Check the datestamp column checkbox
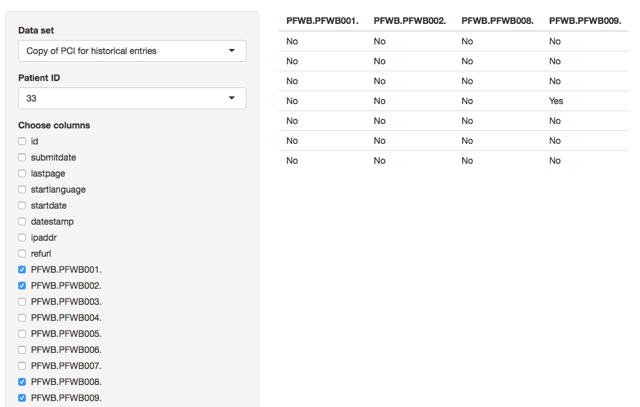The width and height of the screenshot is (640, 407). 23,222
